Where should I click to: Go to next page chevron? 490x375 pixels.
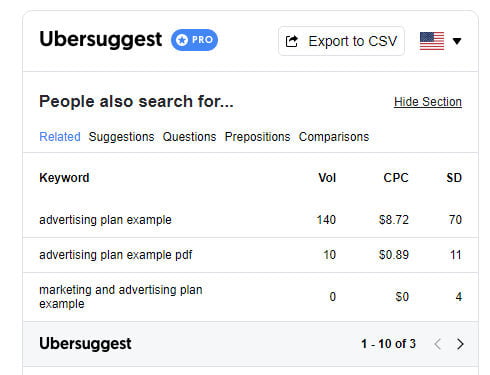tap(460, 344)
